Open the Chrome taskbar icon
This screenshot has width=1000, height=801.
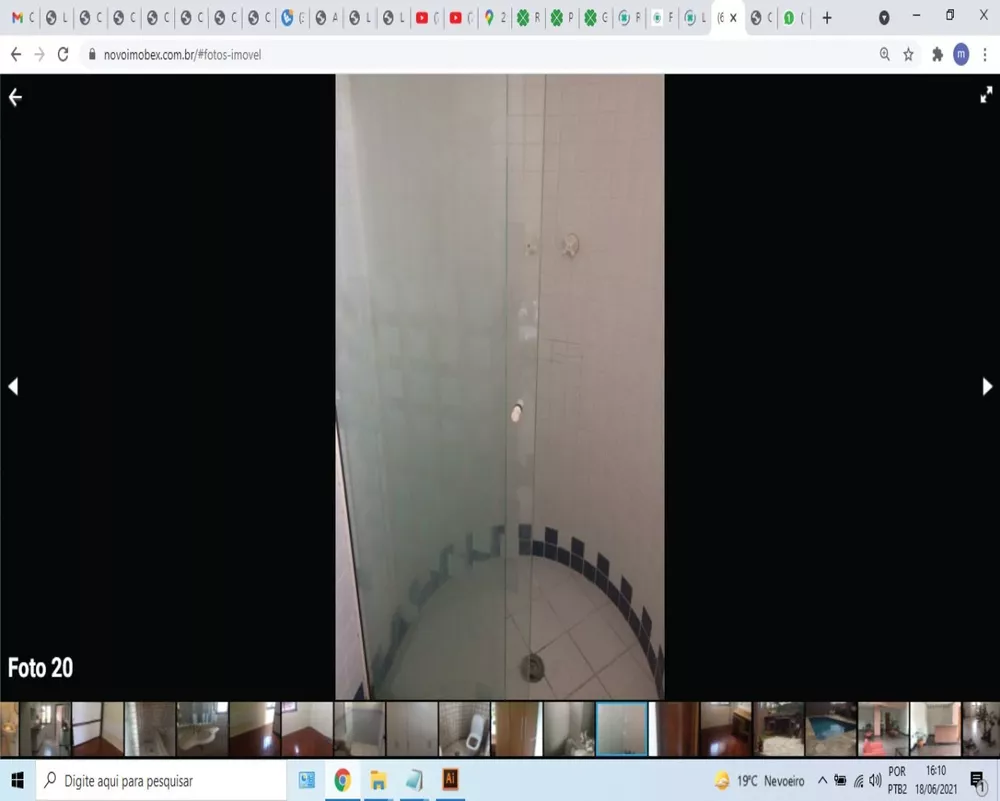pos(342,780)
